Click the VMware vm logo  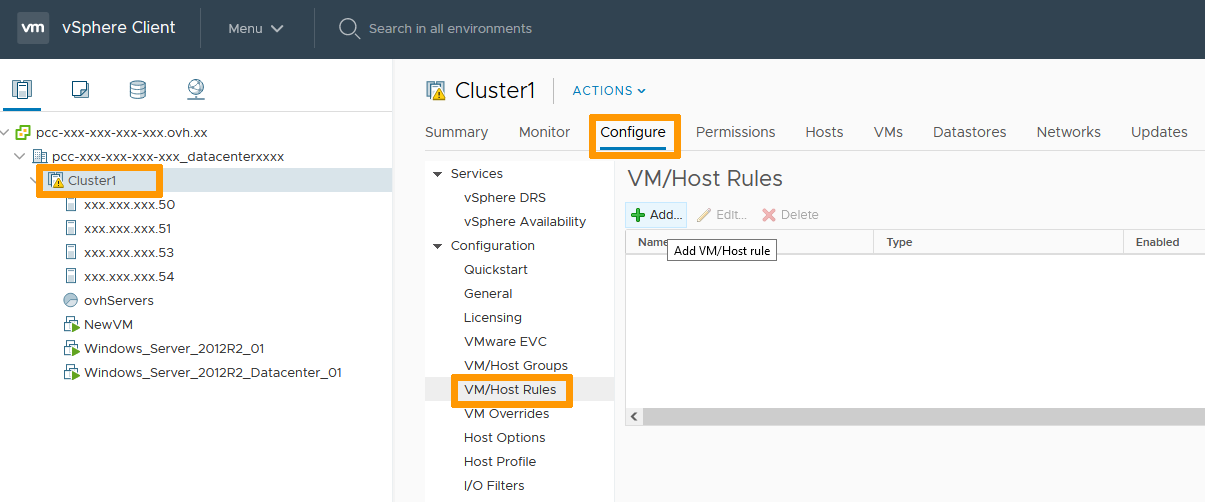tap(33, 28)
